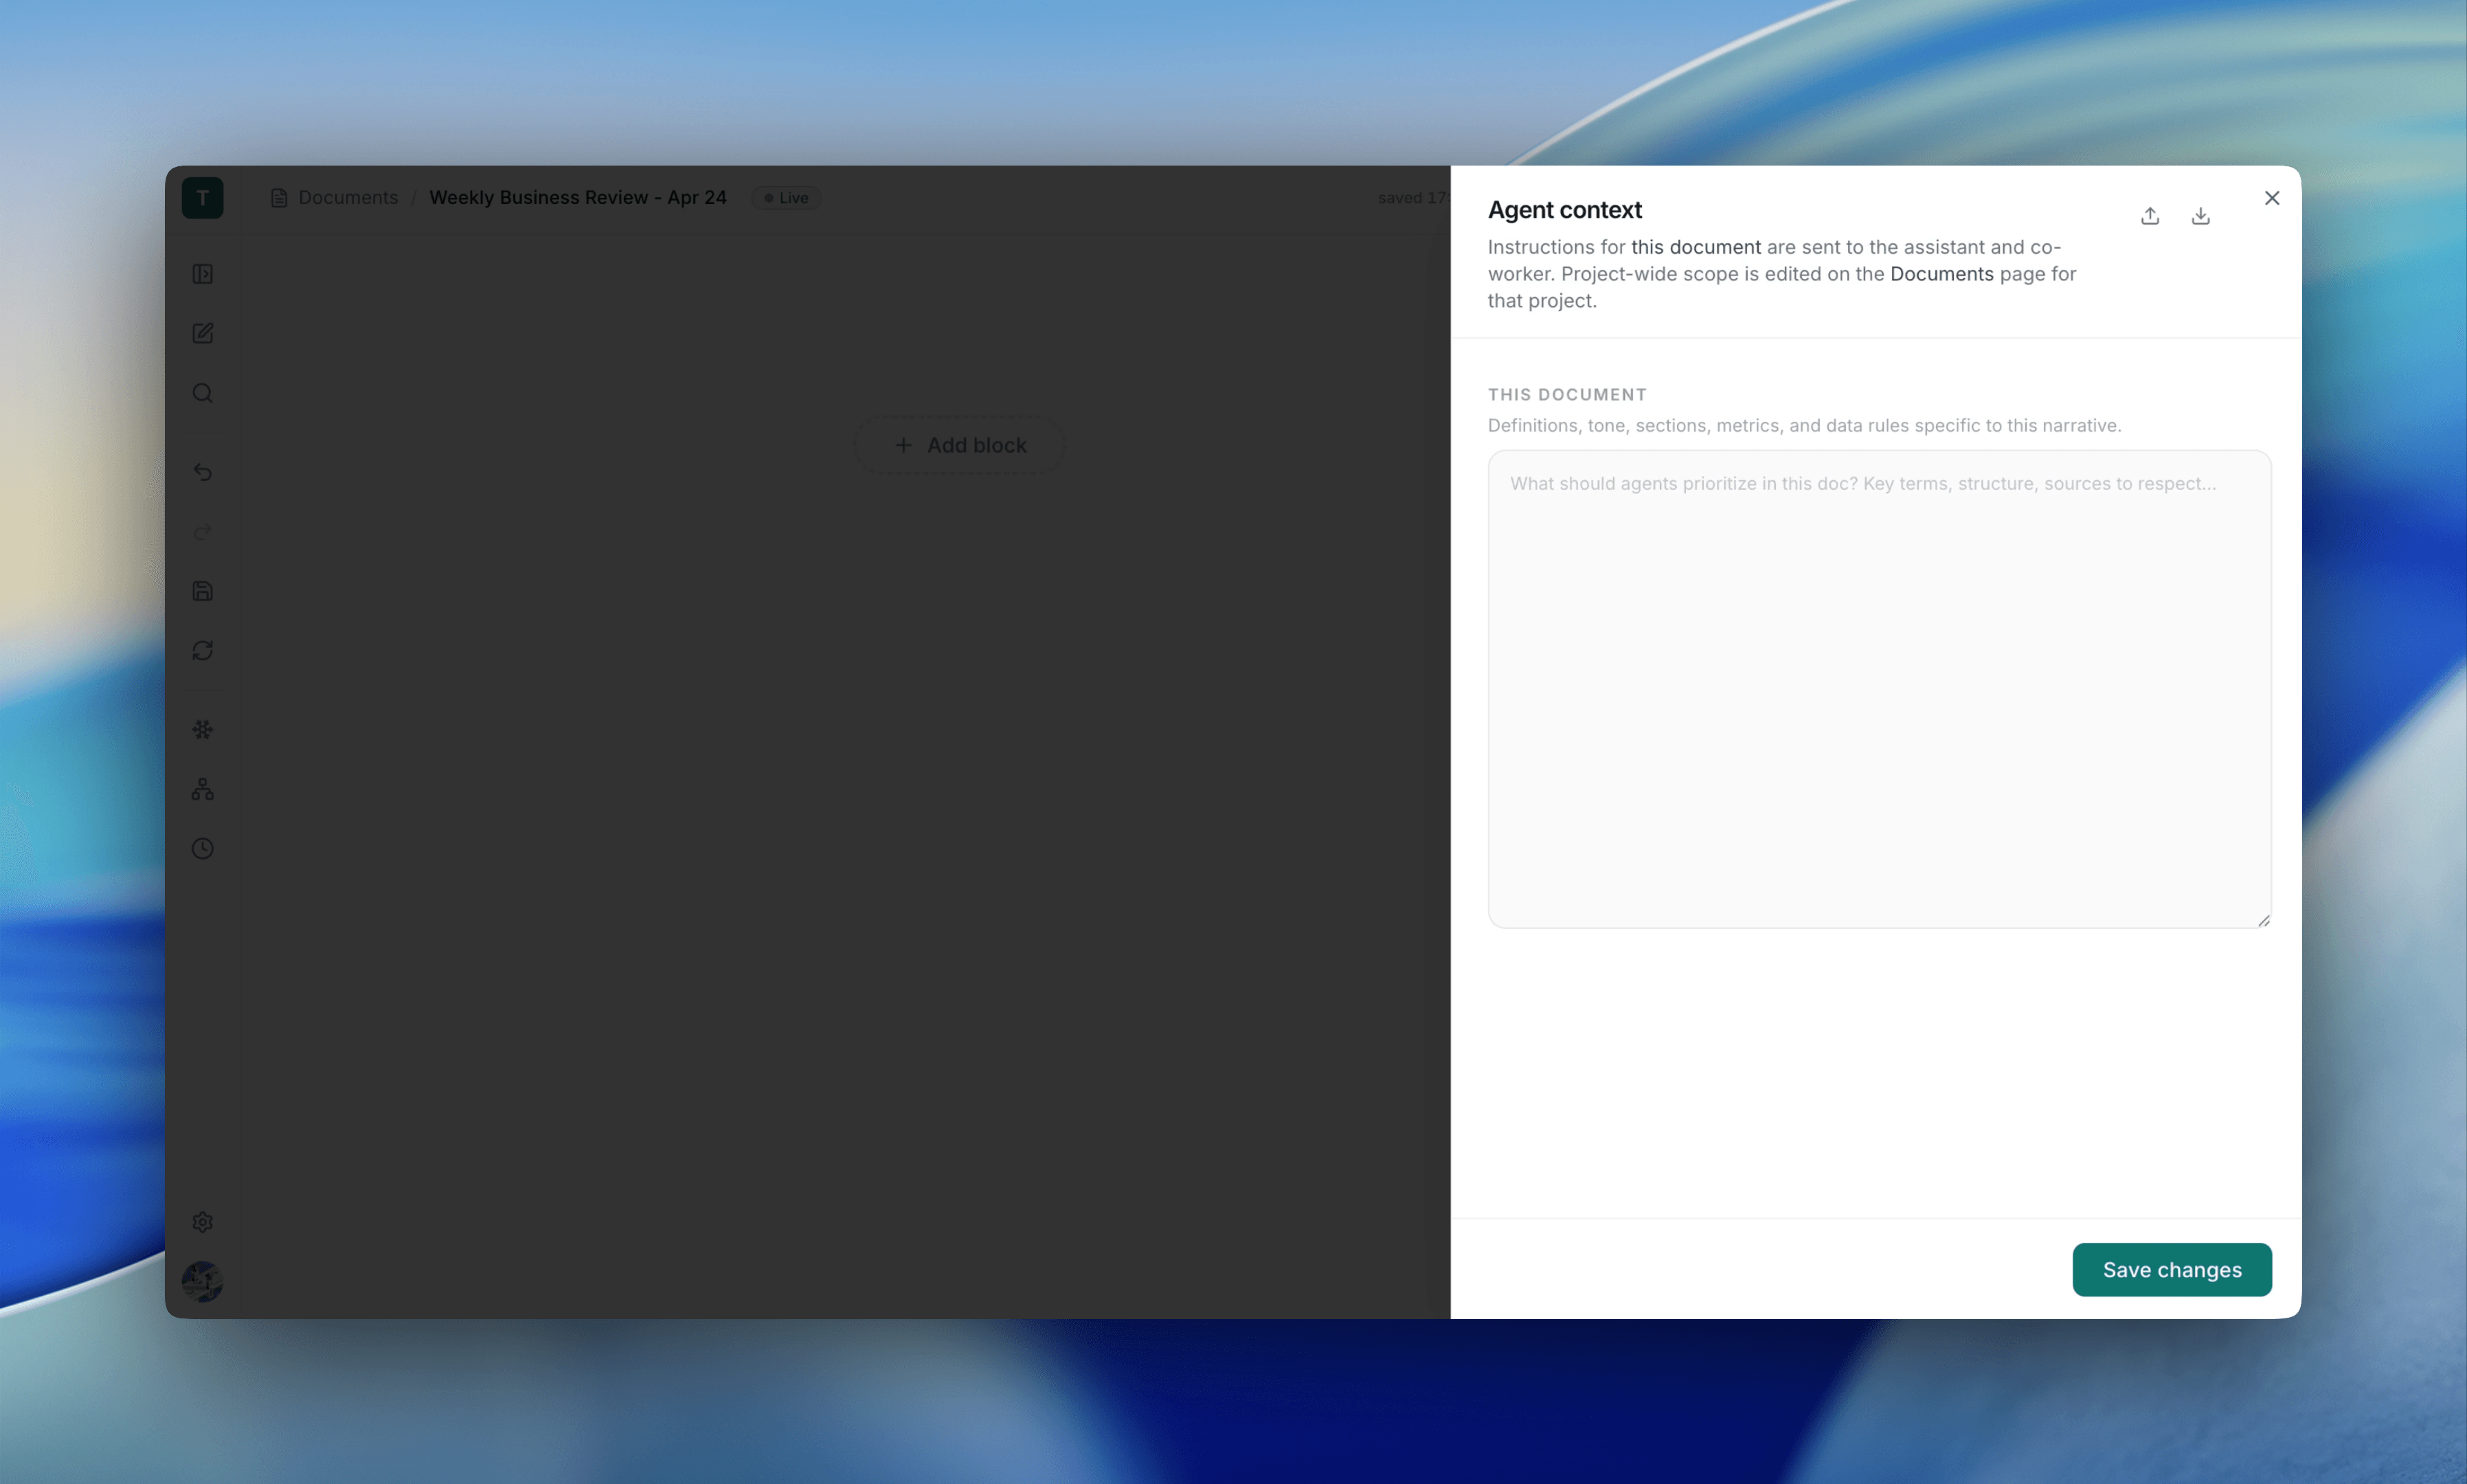Click the Save changes button
This screenshot has width=2467, height=1484.
2172,1270
